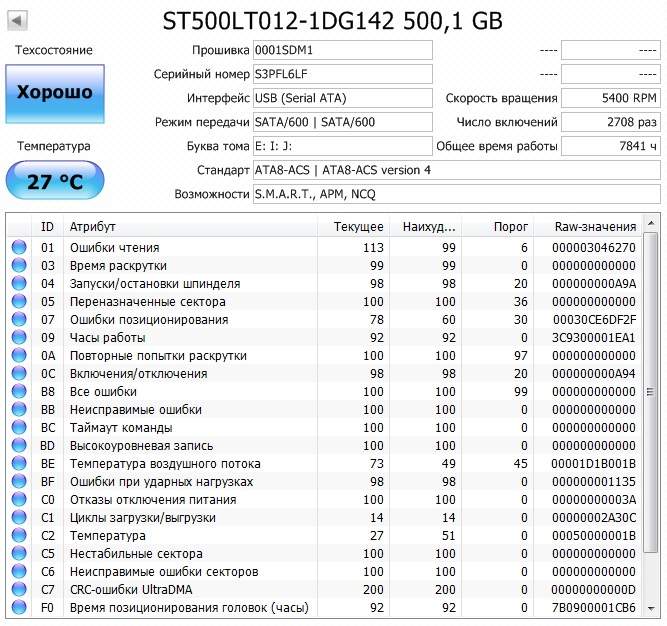Click the 27 °C temperature indicator
The image size is (667, 626).
(55, 180)
